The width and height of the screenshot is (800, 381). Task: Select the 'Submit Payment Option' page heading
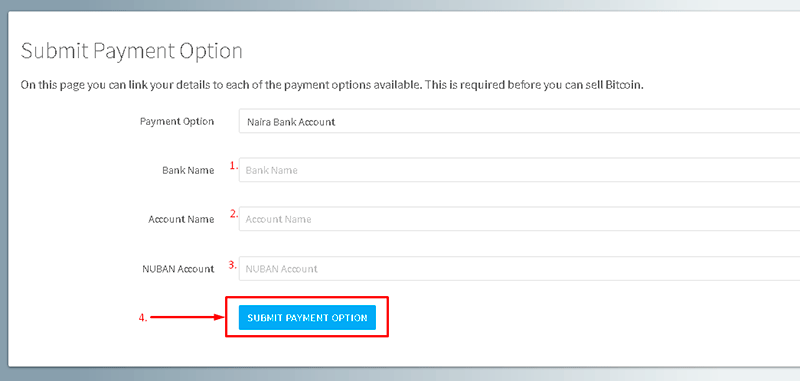(x=131, y=52)
